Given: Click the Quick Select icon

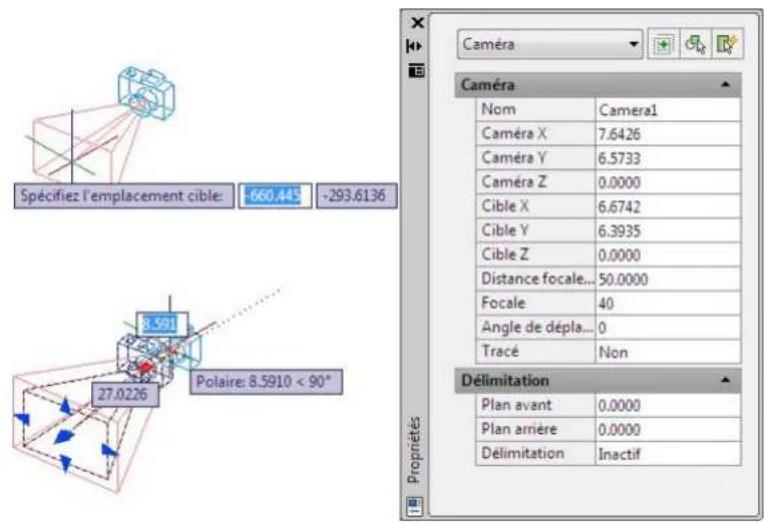Looking at the screenshot, I should coord(727,45).
